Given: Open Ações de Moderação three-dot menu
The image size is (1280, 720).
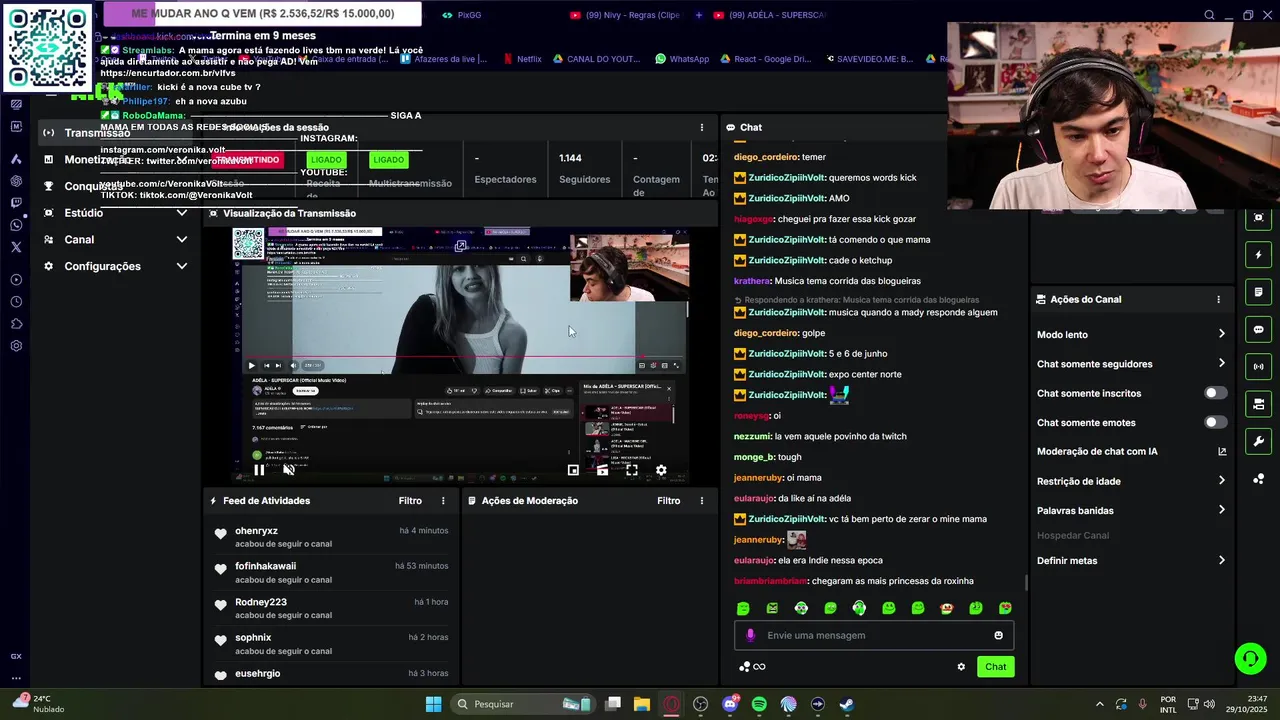Looking at the screenshot, I should (x=701, y=501).
